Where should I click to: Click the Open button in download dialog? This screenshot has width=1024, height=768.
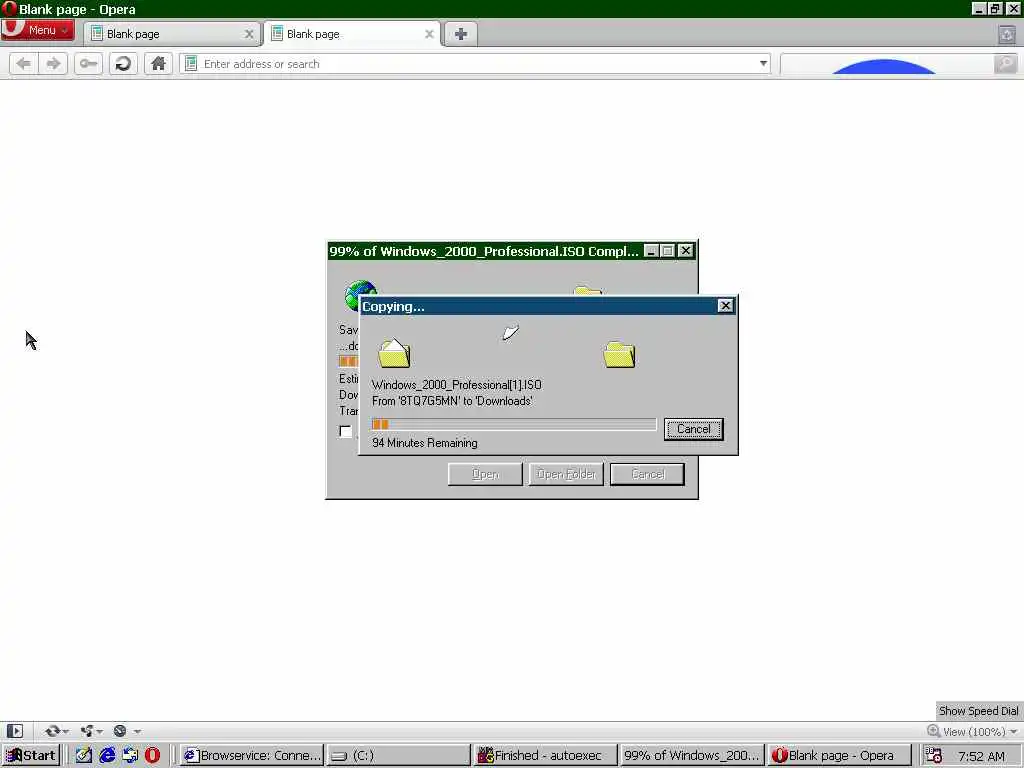[485, 474]
